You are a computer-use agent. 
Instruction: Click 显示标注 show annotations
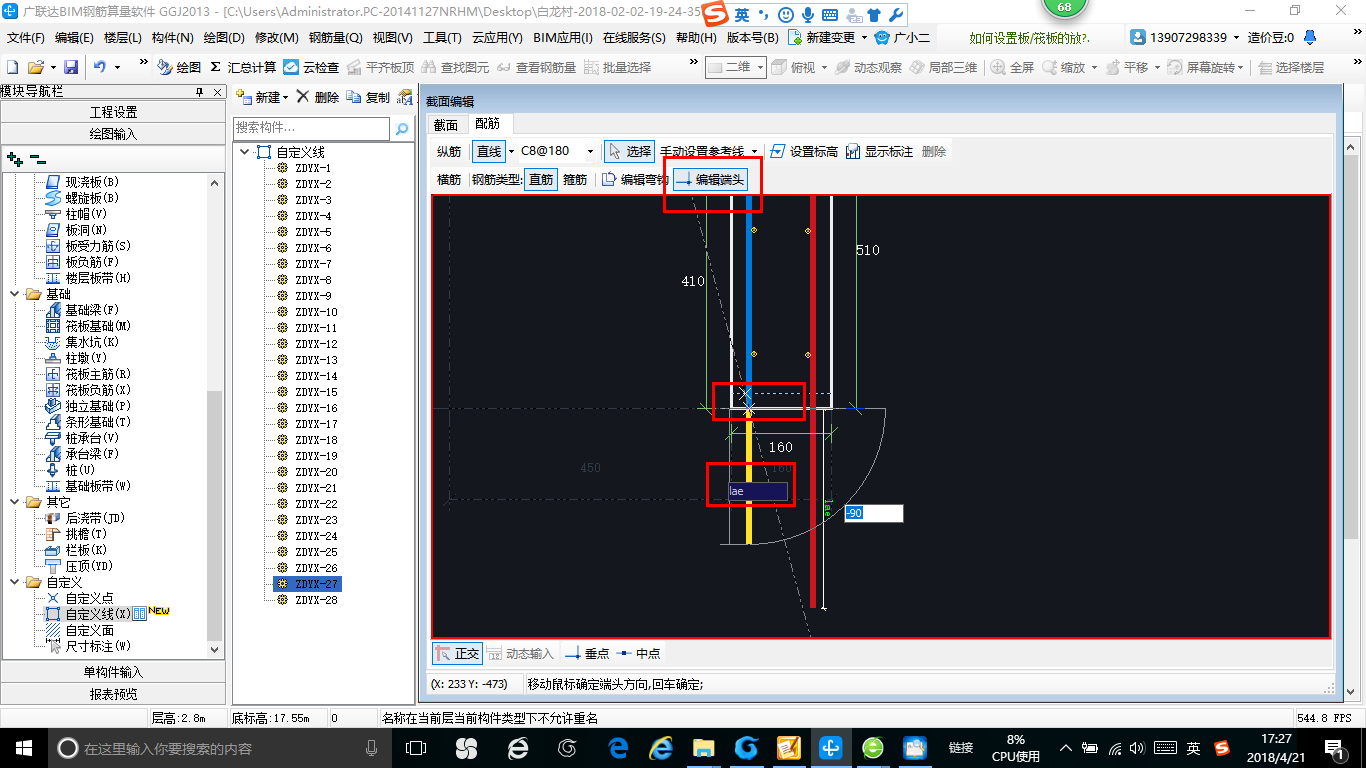(880, 151)
